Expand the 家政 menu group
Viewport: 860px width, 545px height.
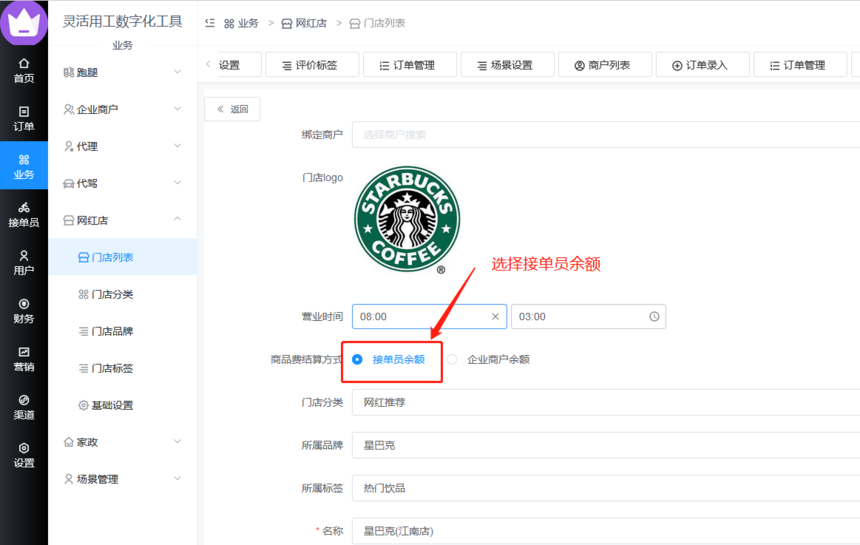click(122, 442)
